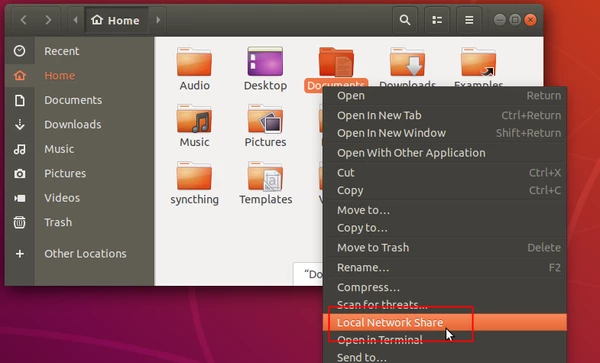Select the Documents folder icon in the file view

336,62
